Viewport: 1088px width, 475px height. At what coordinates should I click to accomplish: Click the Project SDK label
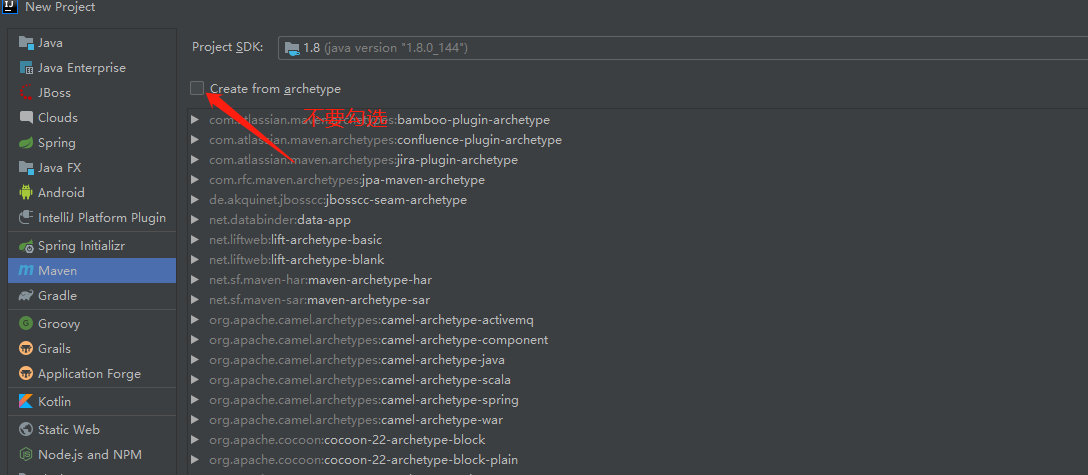tap(228, 47)
